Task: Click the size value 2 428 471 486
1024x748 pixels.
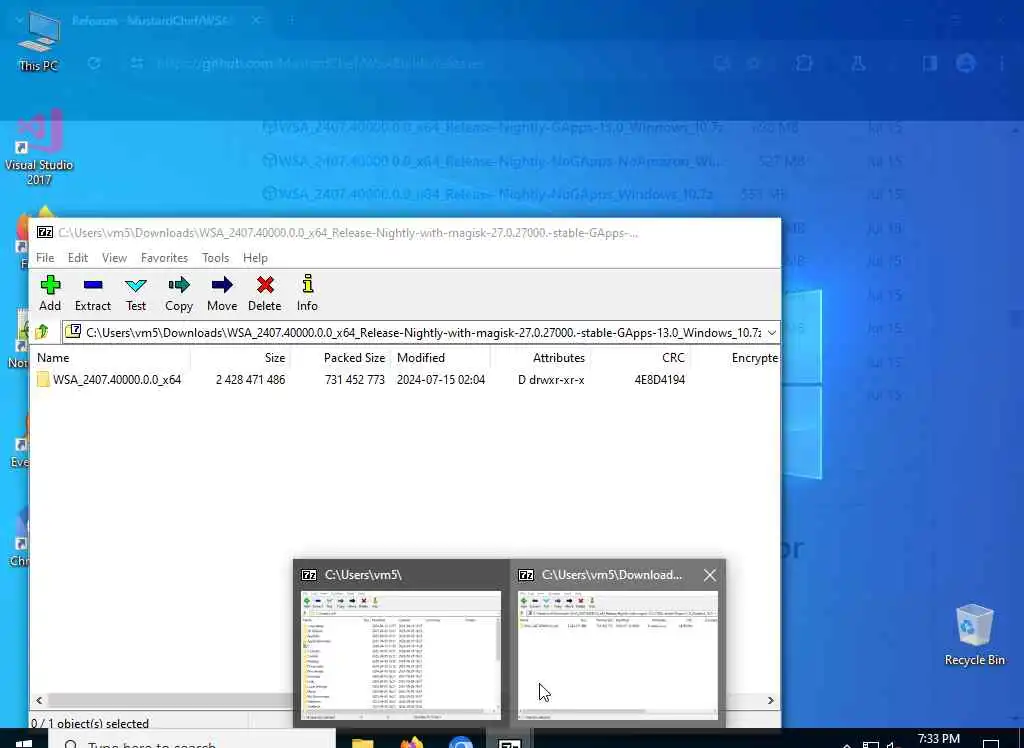Action: tap(251, 380)
